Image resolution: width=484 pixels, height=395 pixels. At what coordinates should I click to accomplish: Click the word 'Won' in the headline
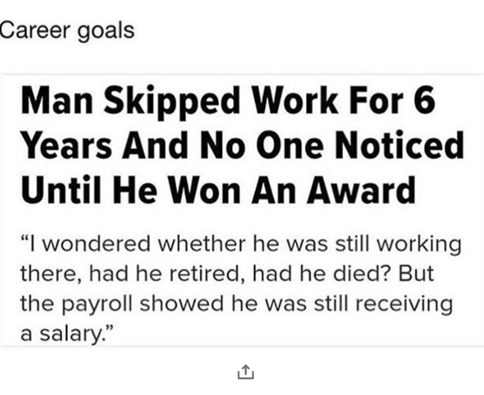click(204, 190)
